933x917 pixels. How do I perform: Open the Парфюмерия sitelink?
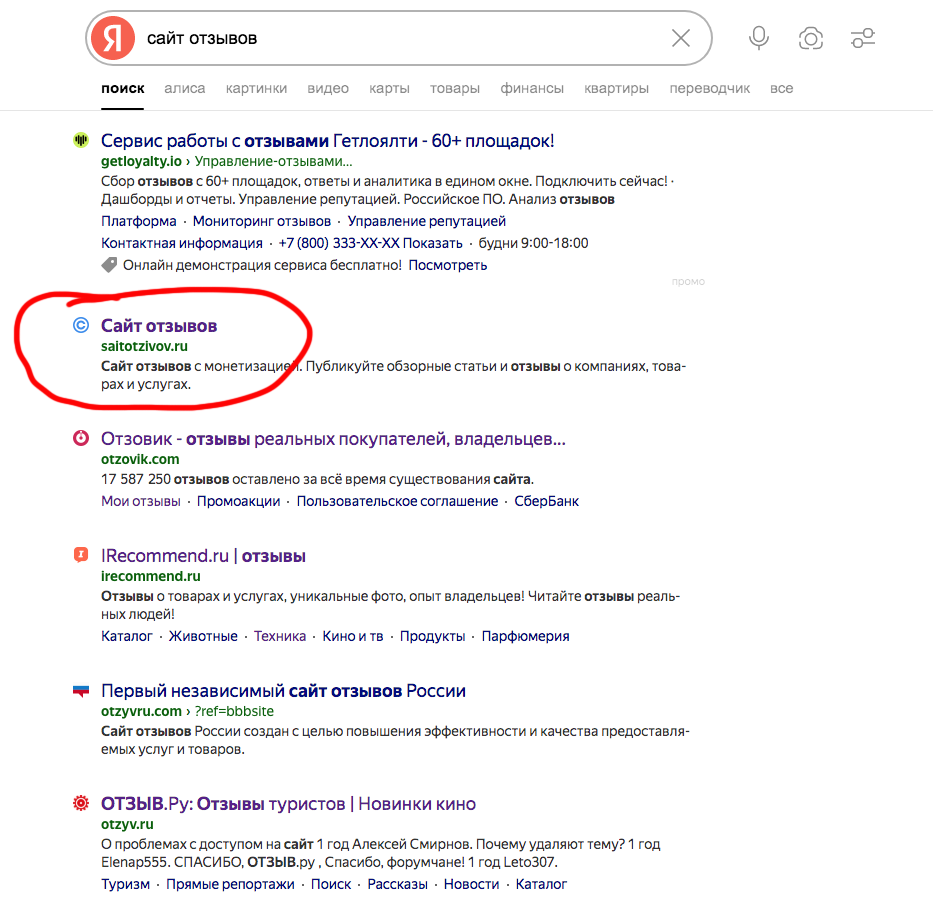(525, 636)
